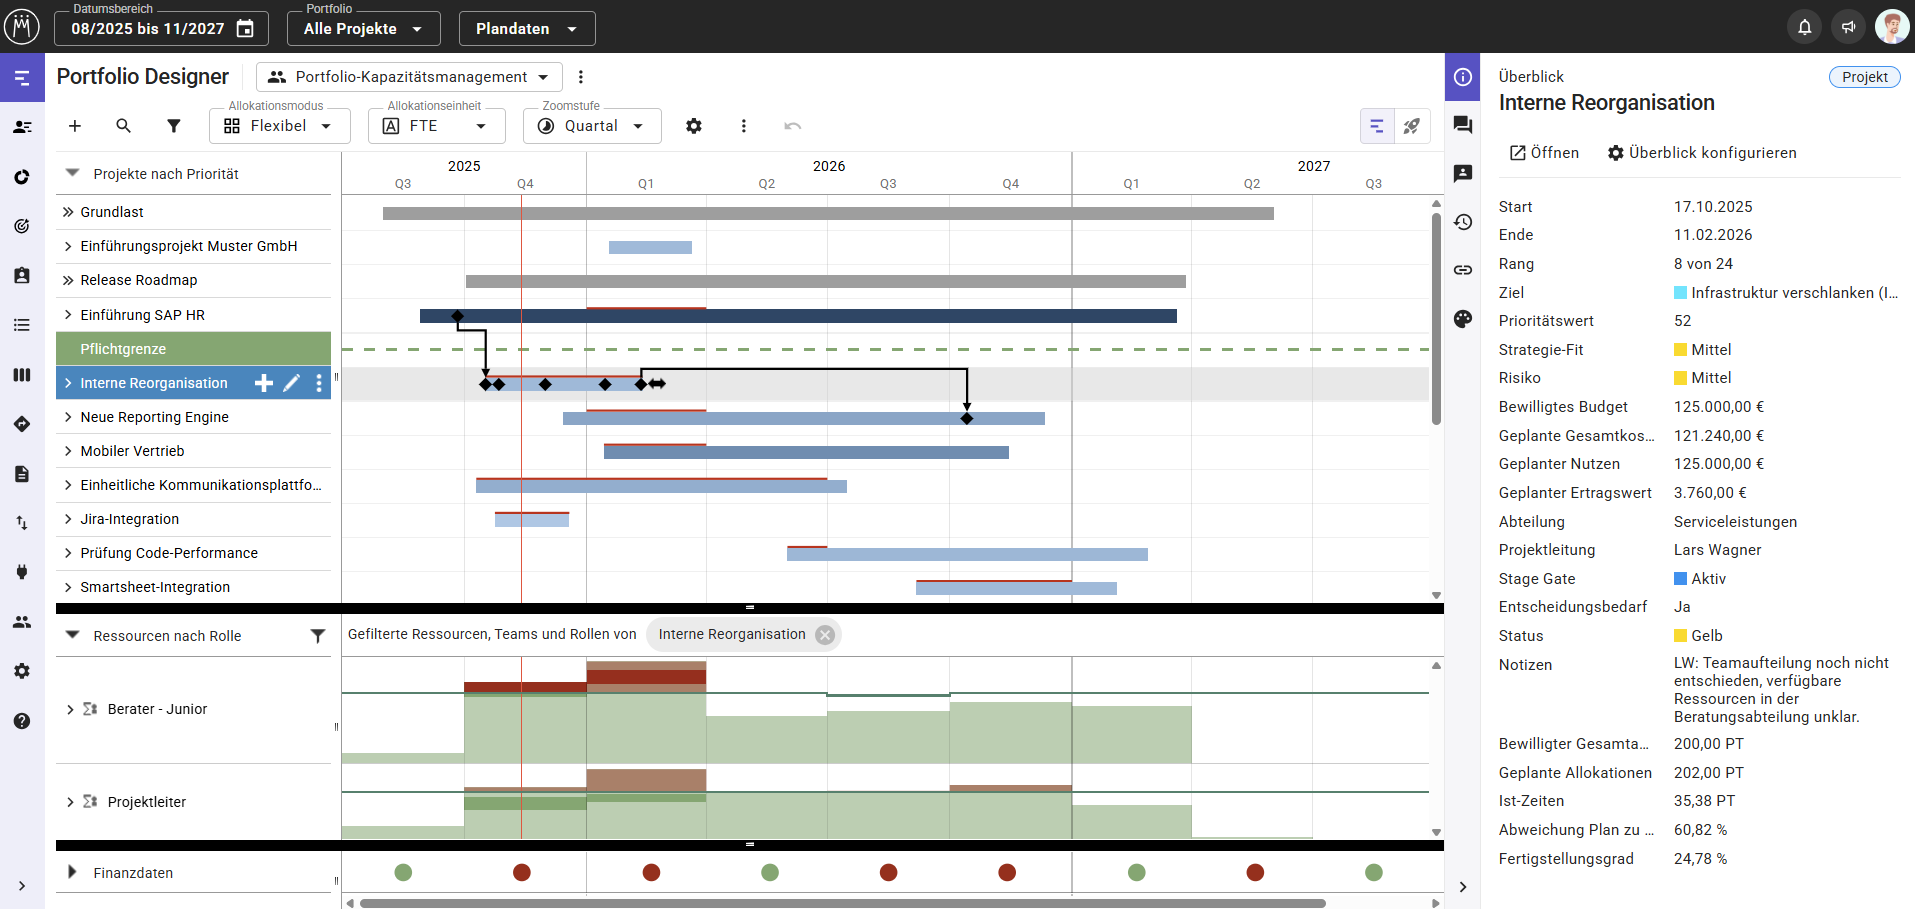Click Überblick konfigurieren button

pos(1701,153)
